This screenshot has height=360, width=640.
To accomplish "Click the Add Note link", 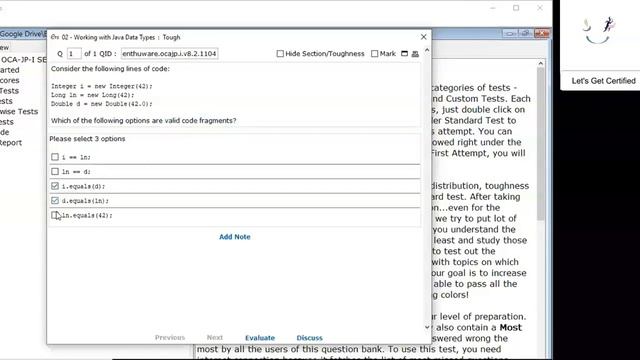I will pos(235,237).
